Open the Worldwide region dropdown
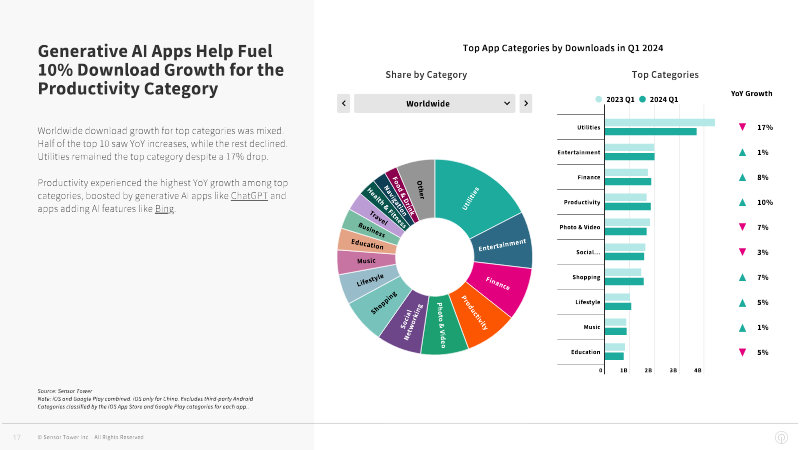This screenshot has width=800, height=450. pyautogui.click(x=435, y=104)
